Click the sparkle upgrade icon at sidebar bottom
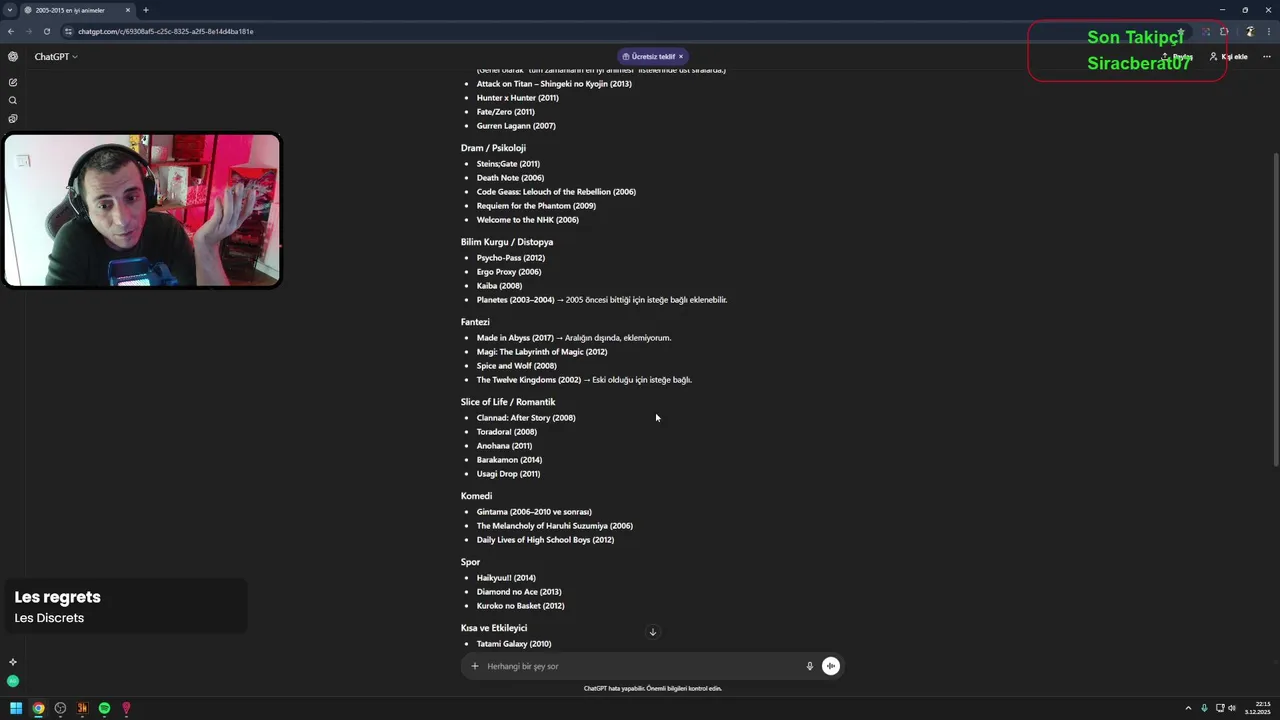Viewport: 1280px width, 720px height. 13,662
